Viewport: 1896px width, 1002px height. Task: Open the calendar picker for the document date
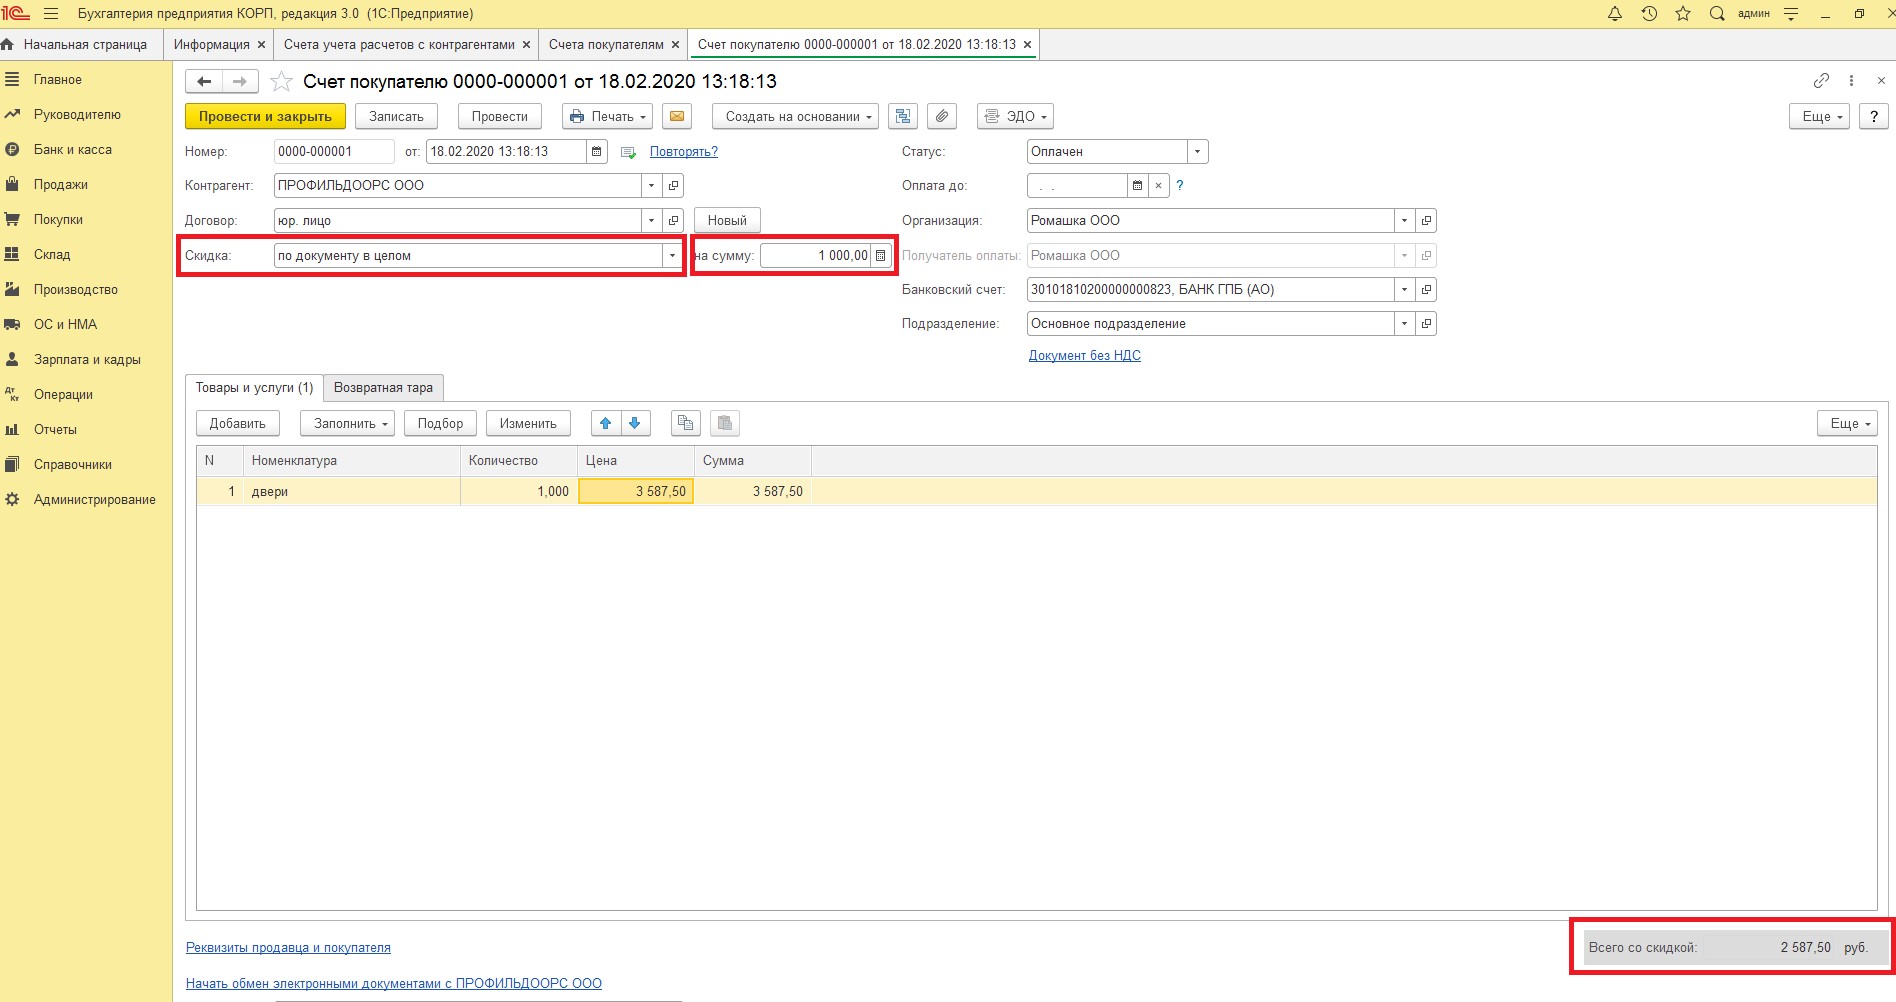(597, 152)
